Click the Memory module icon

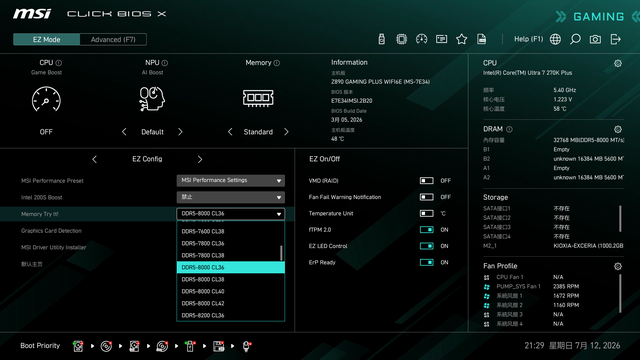click(x=258, y=98)
